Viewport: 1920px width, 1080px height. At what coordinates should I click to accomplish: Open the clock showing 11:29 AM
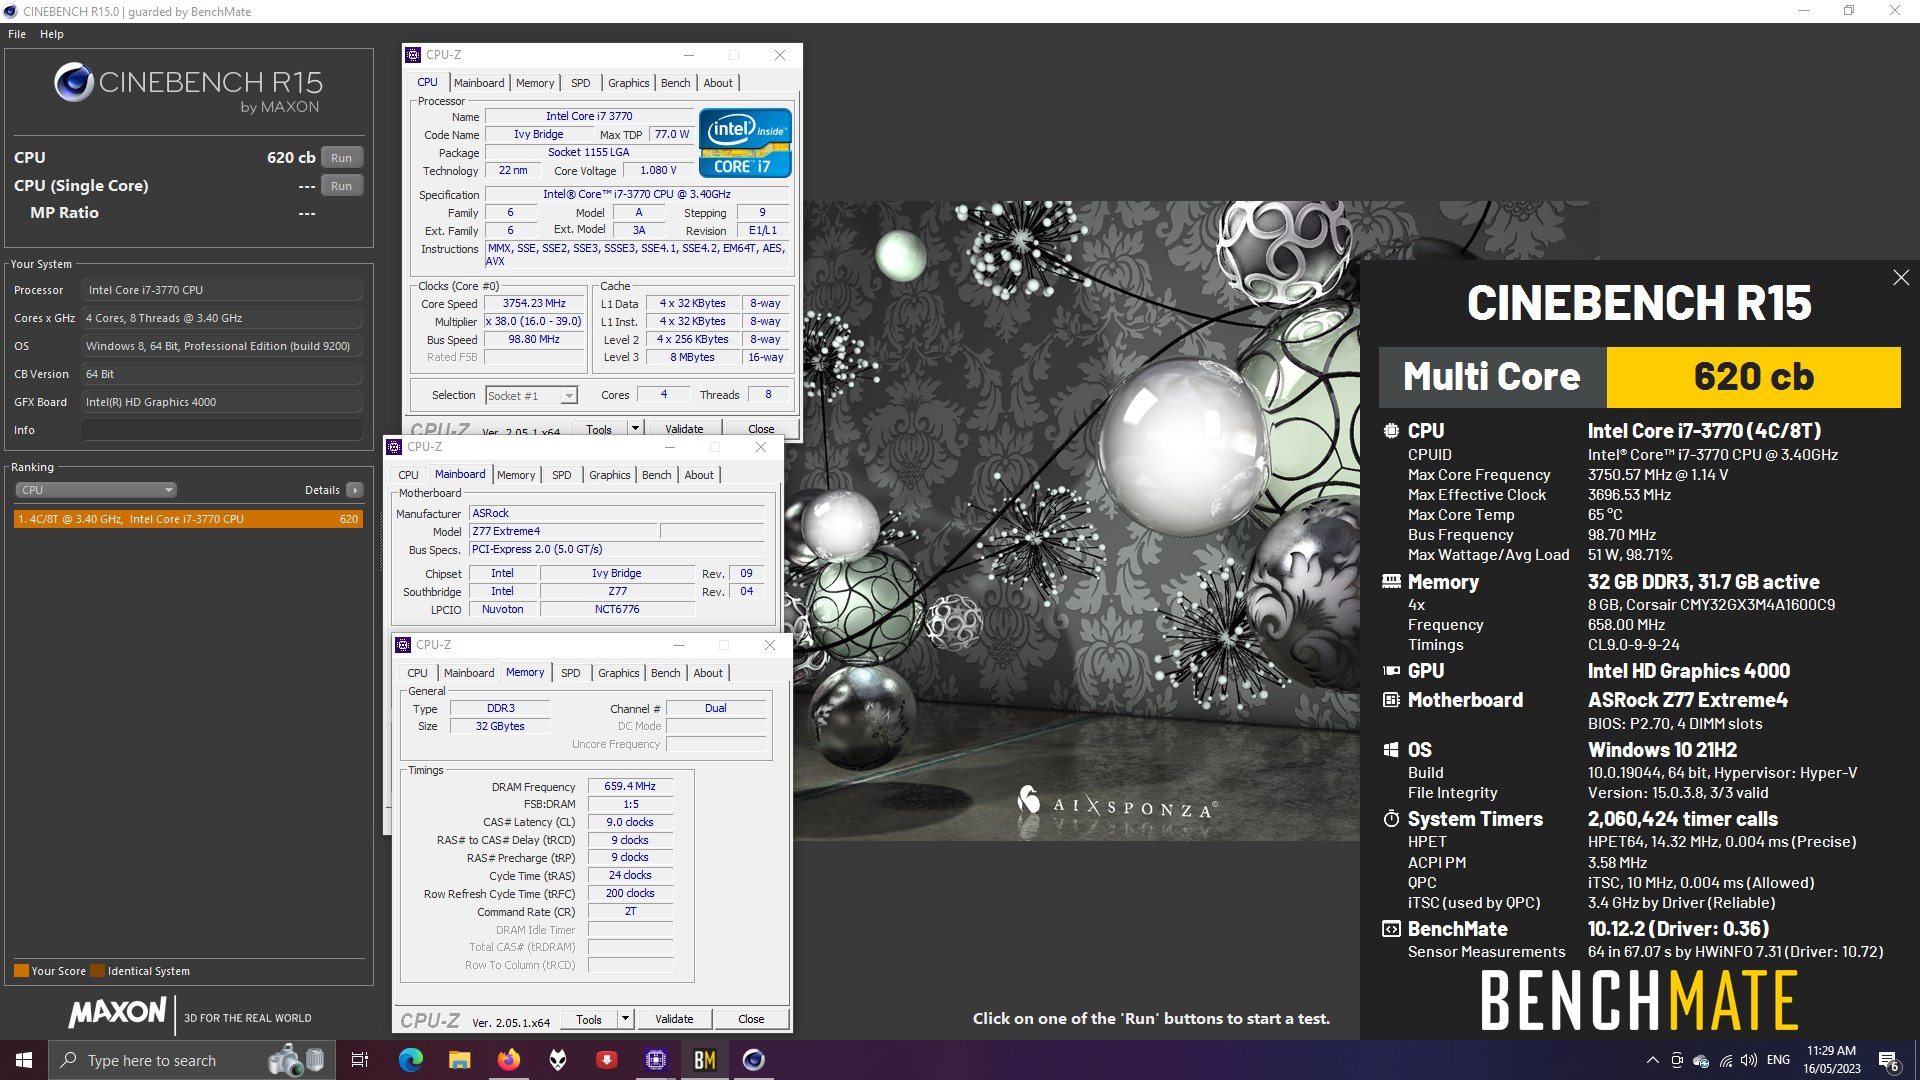coord(1832,1060)
